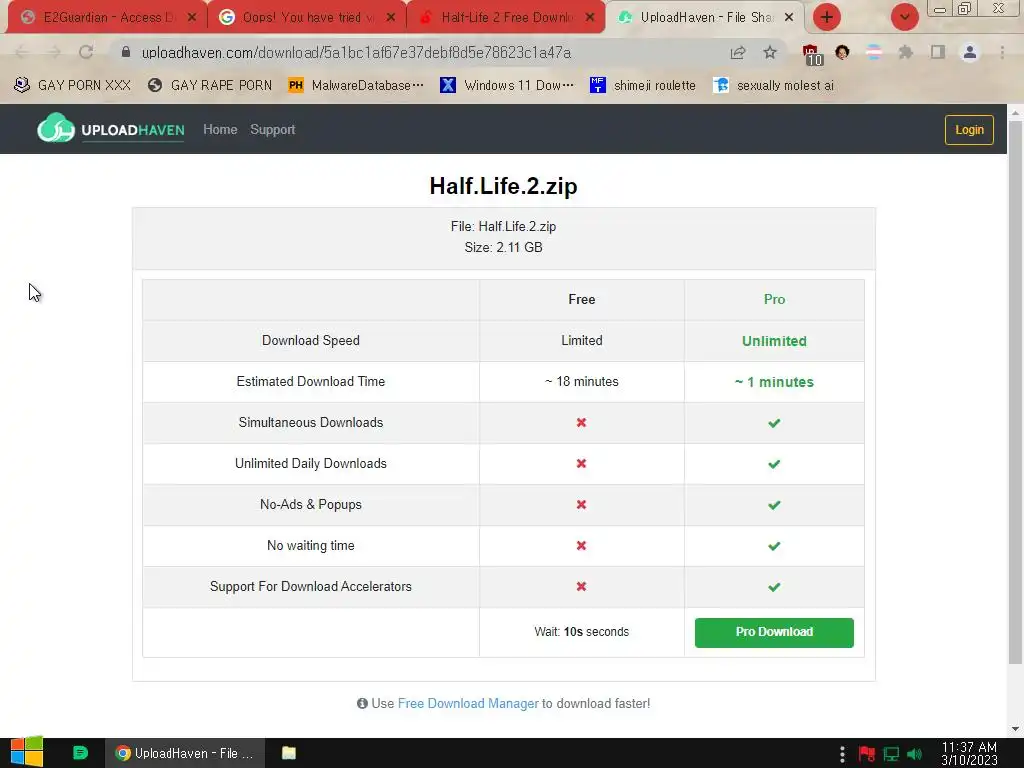This screenshot has height=768, width=1024.
Task: Select the UploadHaven taskbar window button
Action: (x=185, y=753)
